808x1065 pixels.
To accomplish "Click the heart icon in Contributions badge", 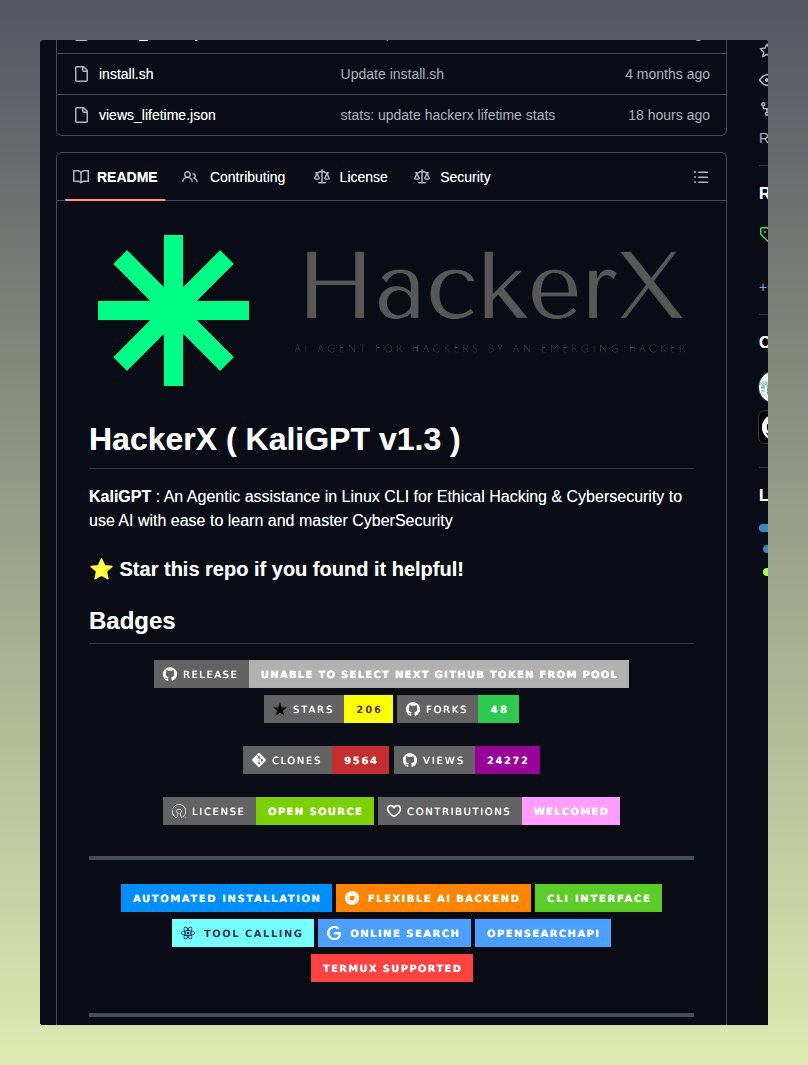I will [394, 811].
